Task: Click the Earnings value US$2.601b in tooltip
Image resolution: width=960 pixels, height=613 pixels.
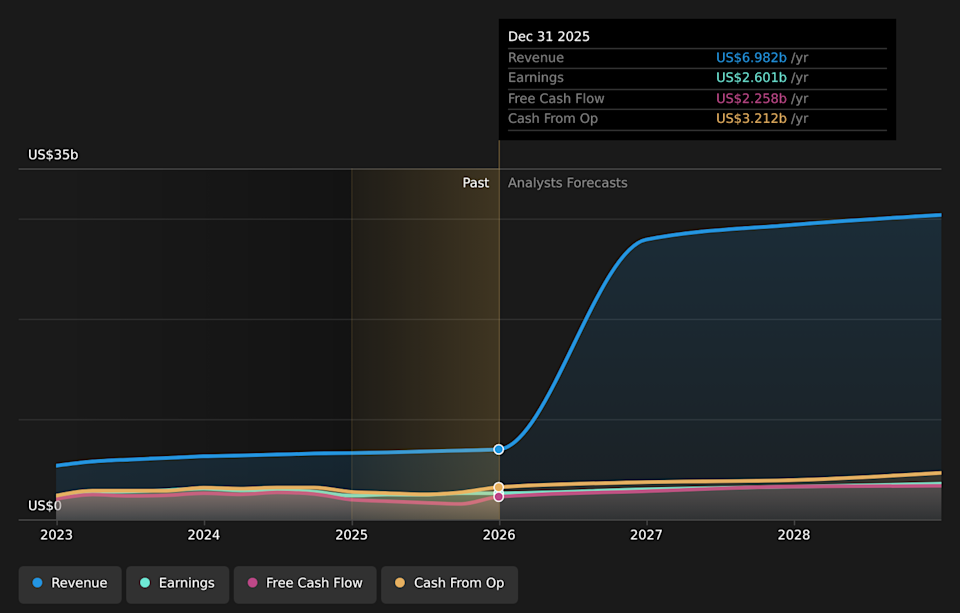Action: tap(751, 78)
